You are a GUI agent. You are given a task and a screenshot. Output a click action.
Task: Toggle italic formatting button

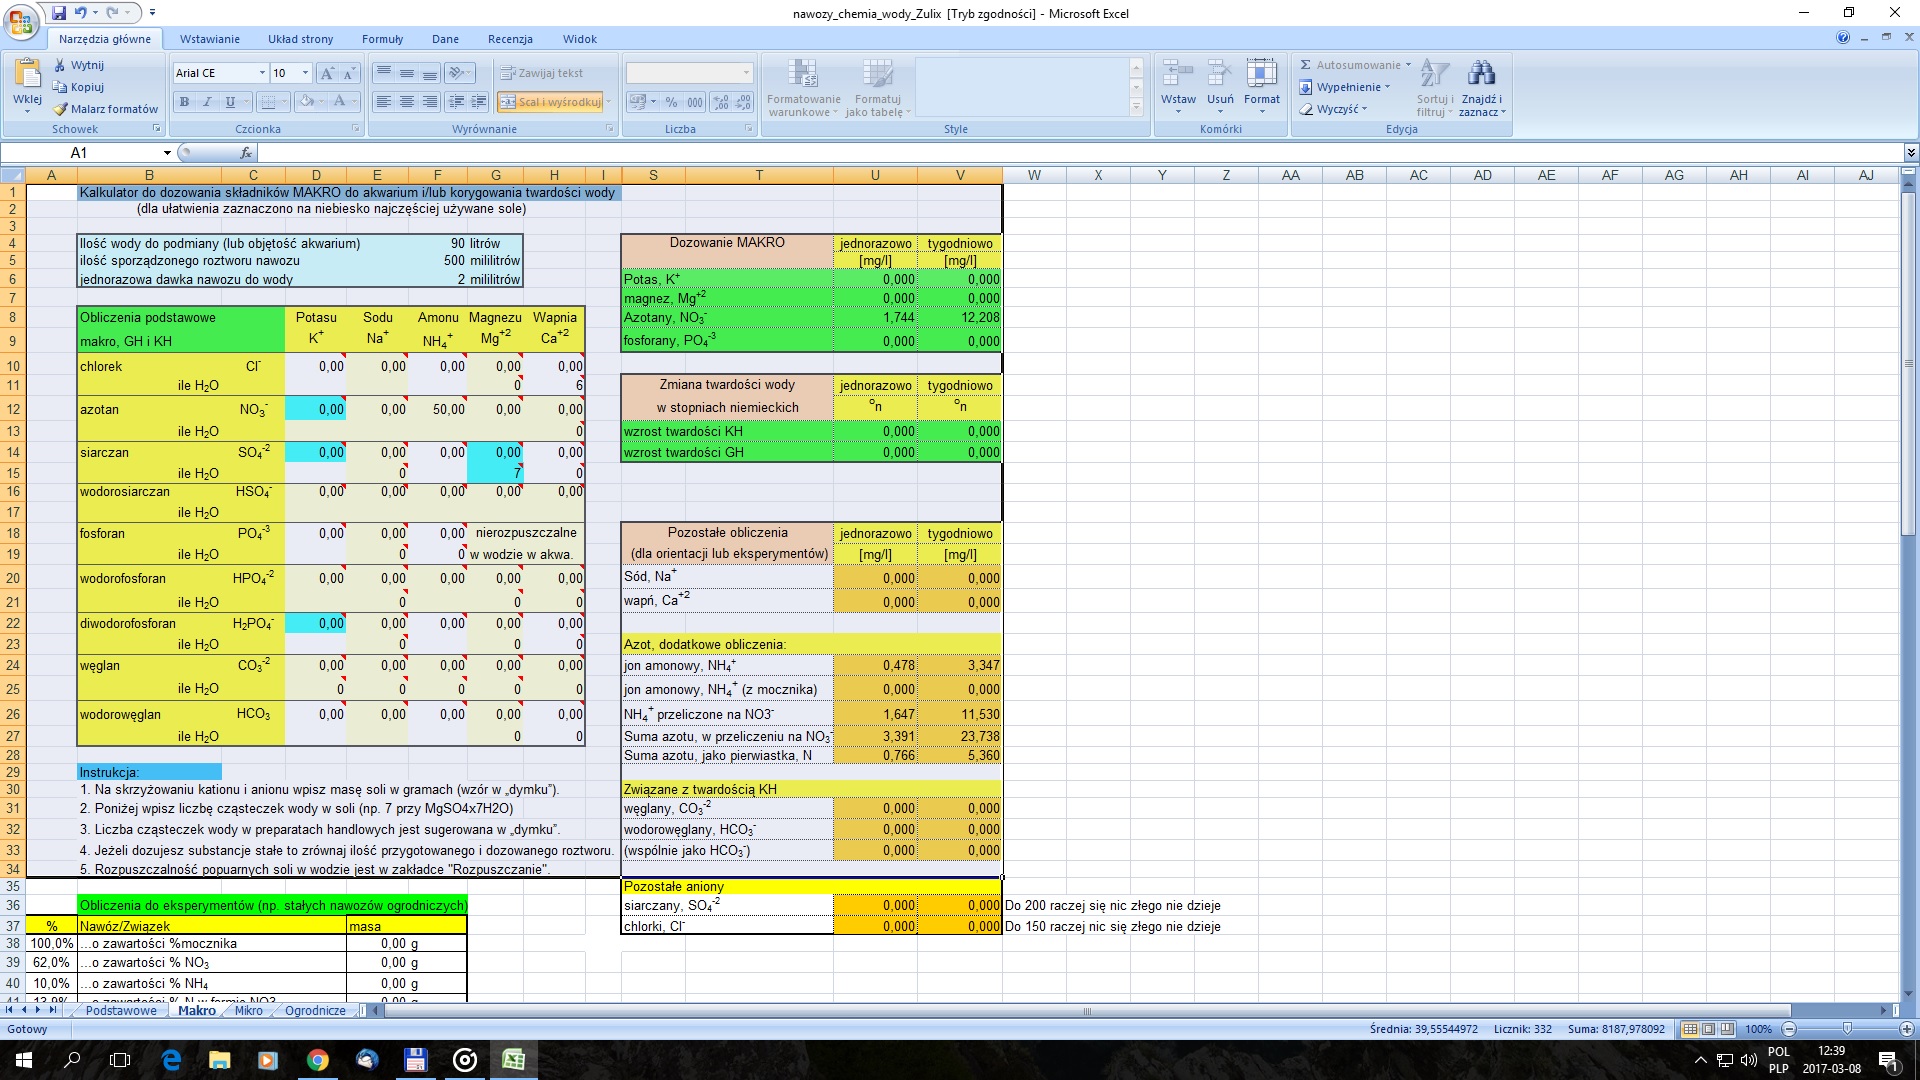click(x=207, y=102)
